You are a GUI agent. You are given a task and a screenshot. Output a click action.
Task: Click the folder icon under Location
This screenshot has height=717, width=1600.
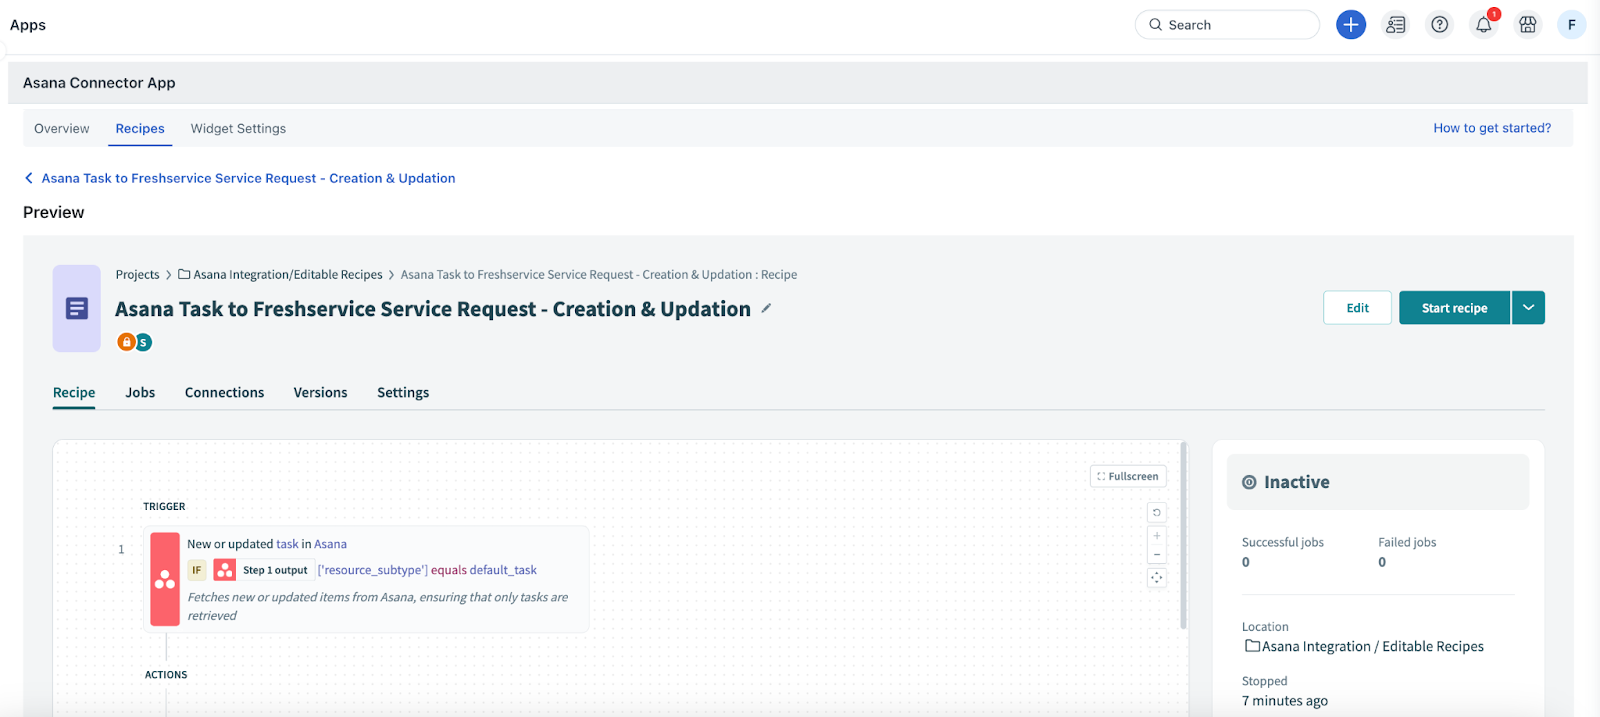coord(1252,646)
